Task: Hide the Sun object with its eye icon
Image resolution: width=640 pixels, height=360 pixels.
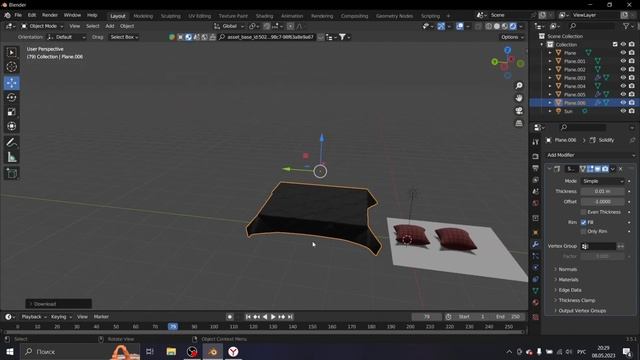Action: (x=623, y=111)
